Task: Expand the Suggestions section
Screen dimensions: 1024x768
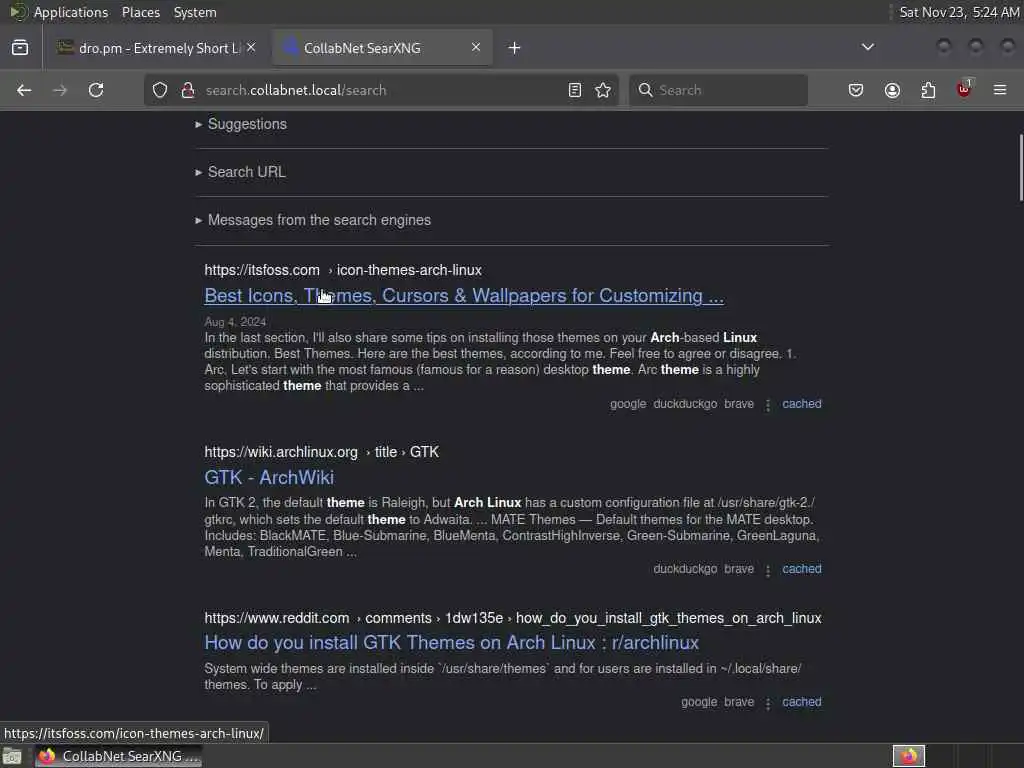Action: pyautogui.click(x=247, y=124)
